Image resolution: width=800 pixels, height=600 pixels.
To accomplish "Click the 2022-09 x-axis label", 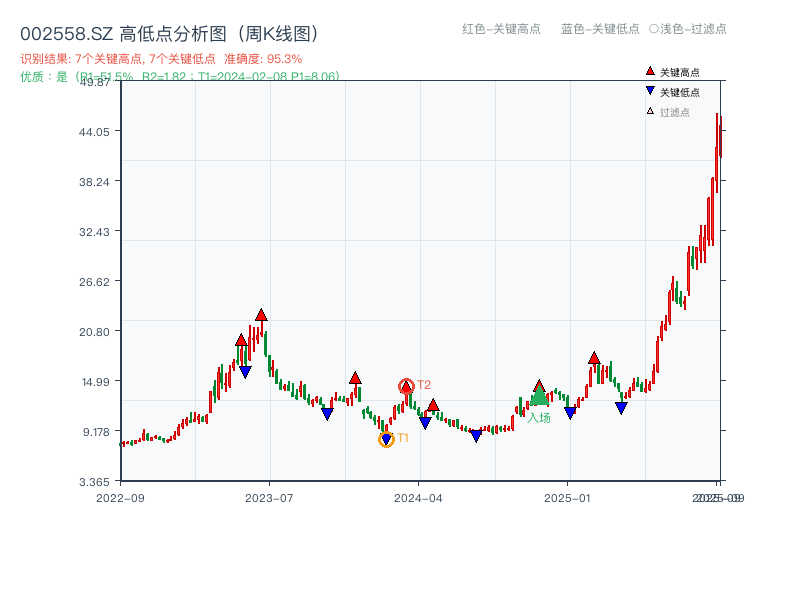I will click(120, 498).
